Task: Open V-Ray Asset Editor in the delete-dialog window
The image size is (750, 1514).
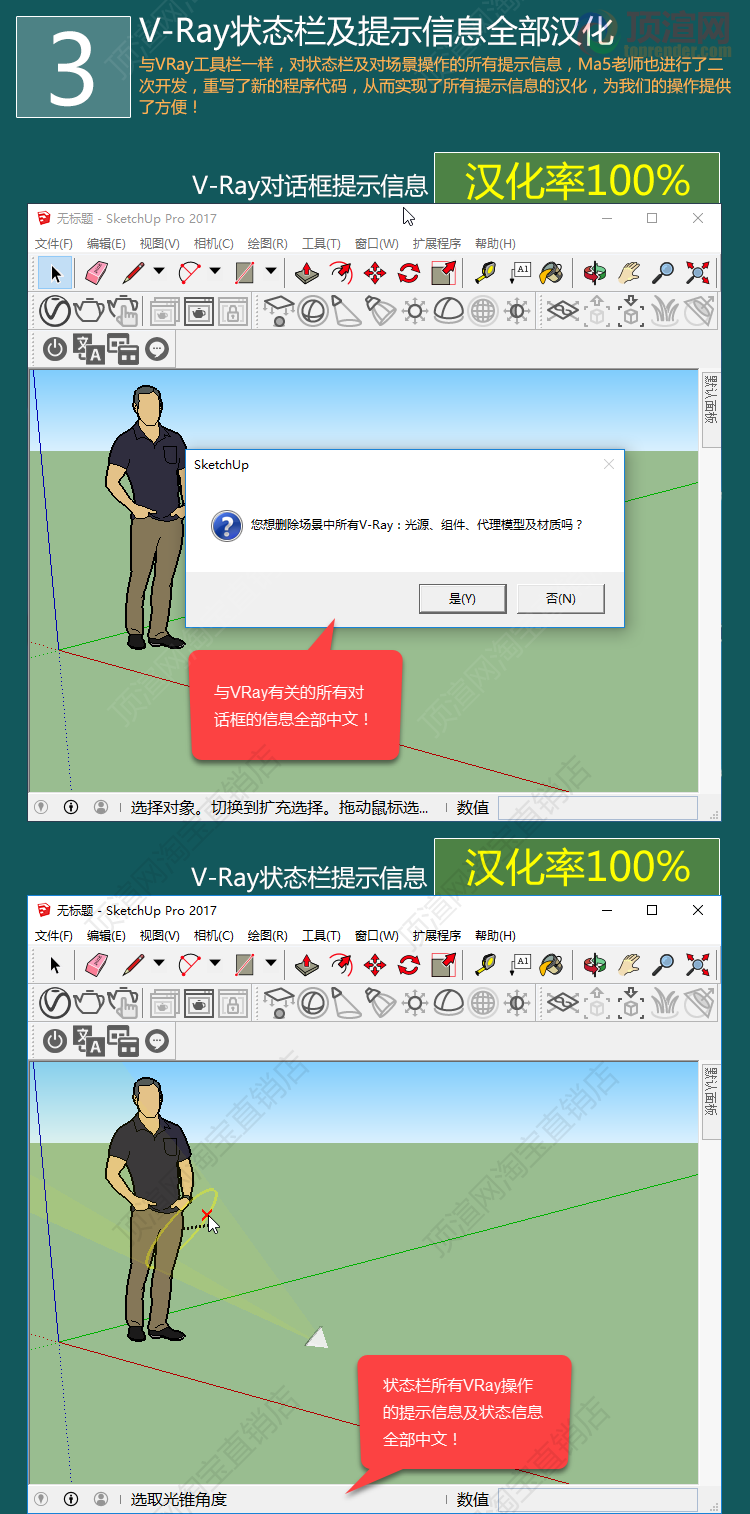Action: pos(54,311)
